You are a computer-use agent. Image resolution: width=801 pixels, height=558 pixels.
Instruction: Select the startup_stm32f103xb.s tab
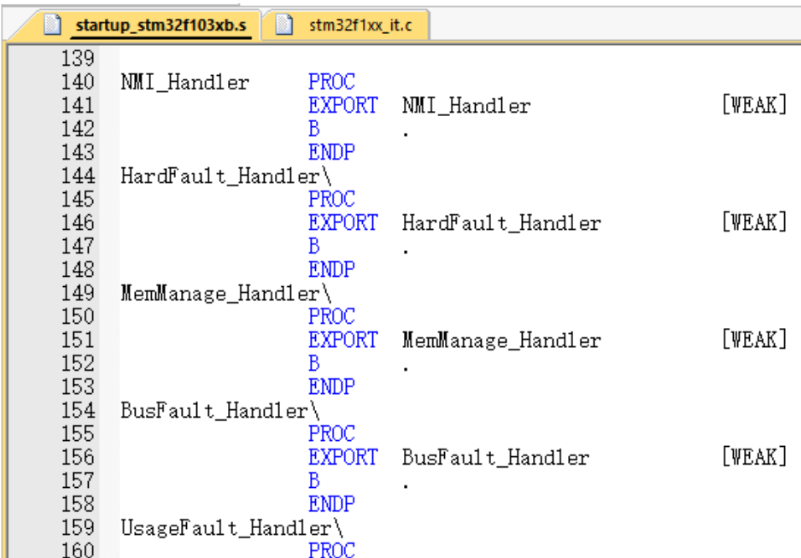click(x=160, y=25)
